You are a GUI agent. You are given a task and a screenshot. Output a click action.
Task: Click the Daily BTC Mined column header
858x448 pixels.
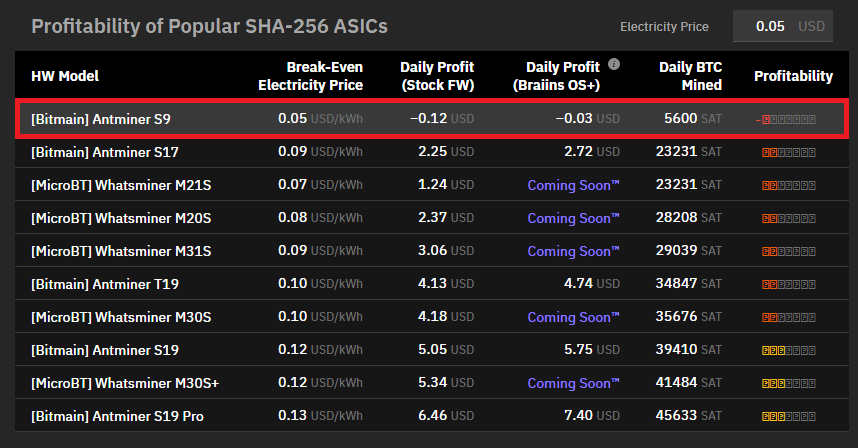(690, 76)
